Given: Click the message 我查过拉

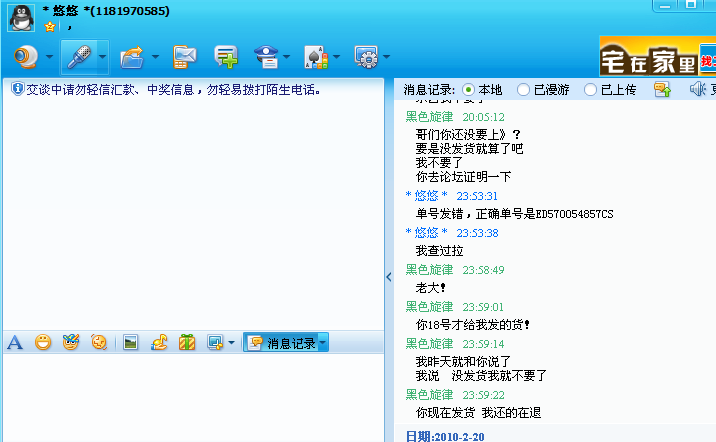Looking at the screenshot, I should pyautogui.click(x=439, y=251).
